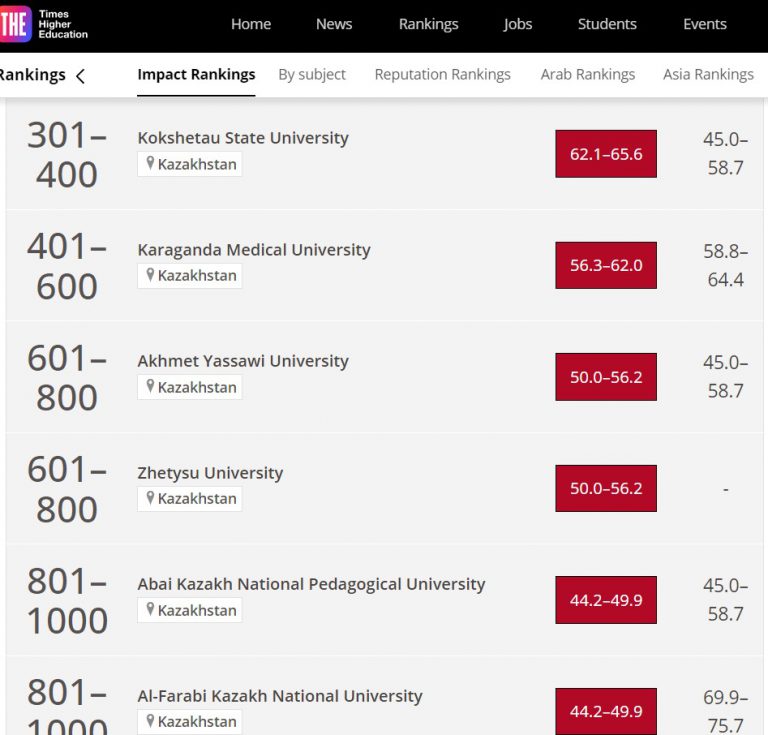Click the red 56.3–62.0 score box

(606, 265)
